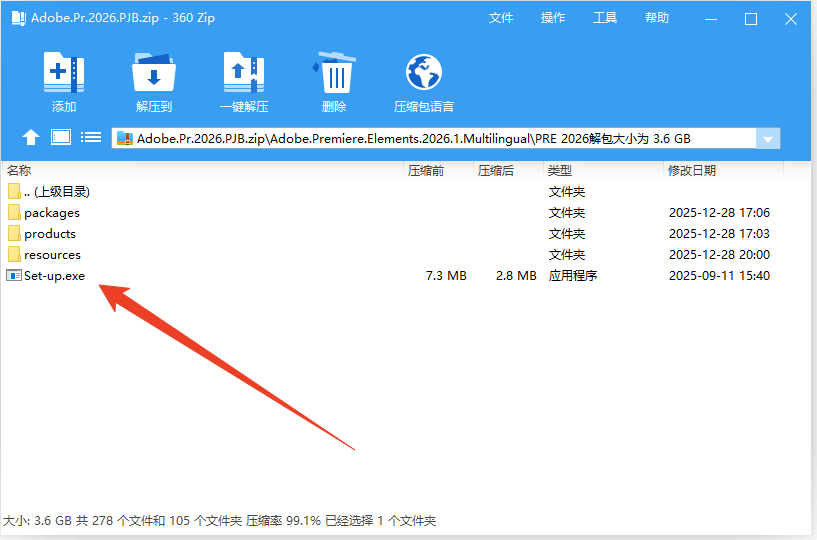This screenshot has height=540, width=817.
Task: Open the 帮助 menu
Action: 657,18
